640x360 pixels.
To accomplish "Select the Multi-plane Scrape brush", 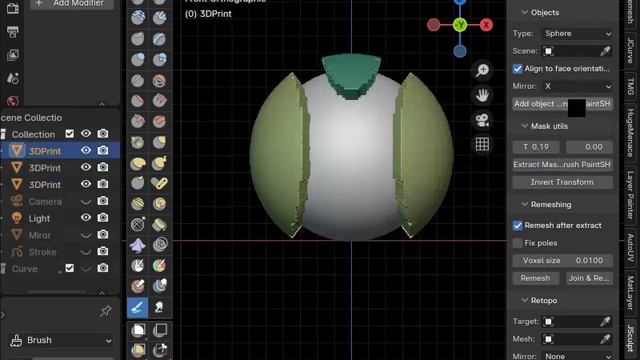I will click(x=159, y=121).
